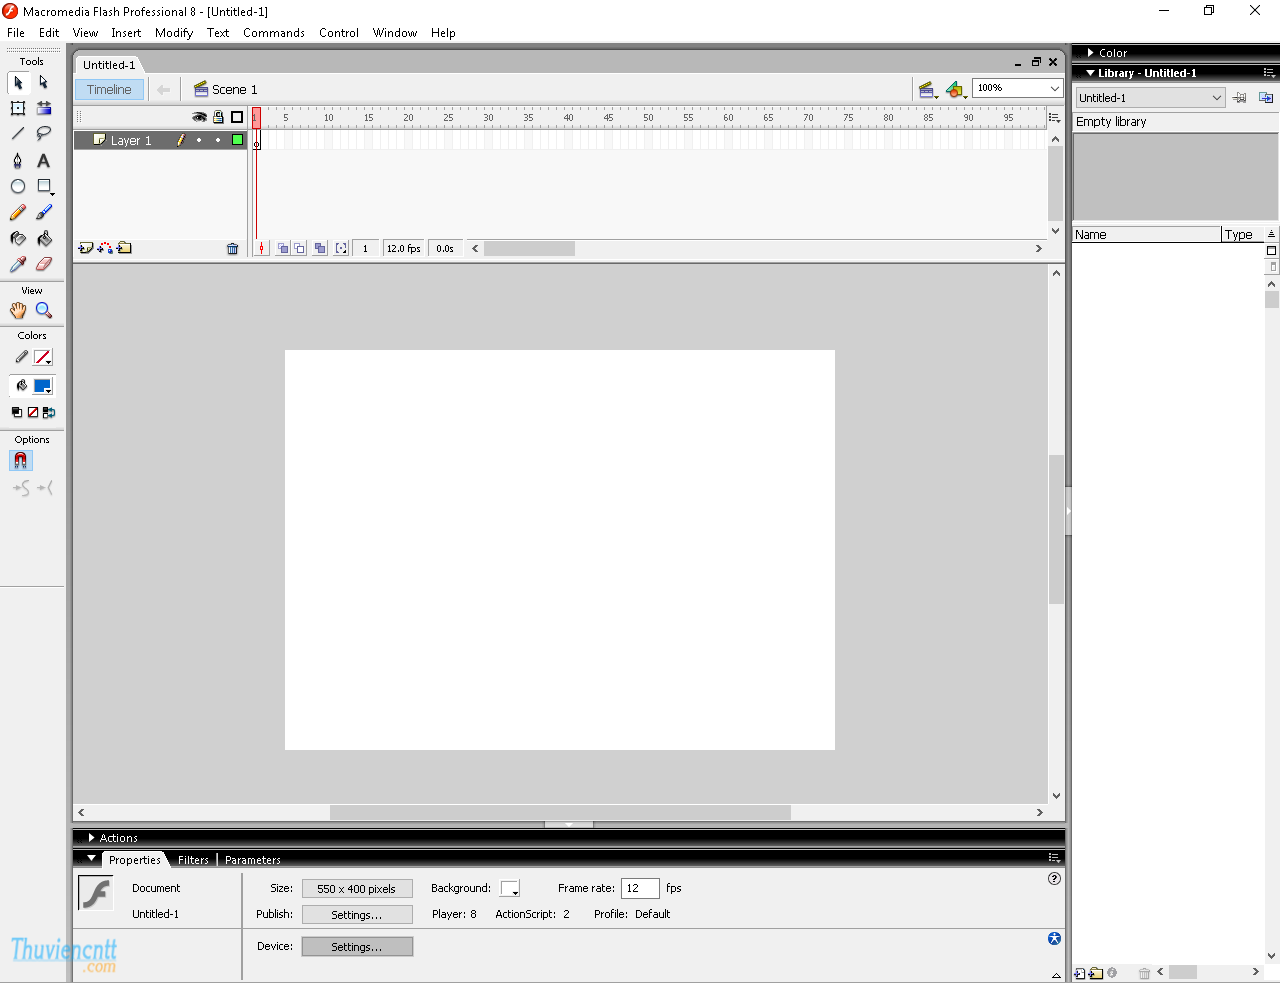Click the Insert Layer icon

pos(86,248)
